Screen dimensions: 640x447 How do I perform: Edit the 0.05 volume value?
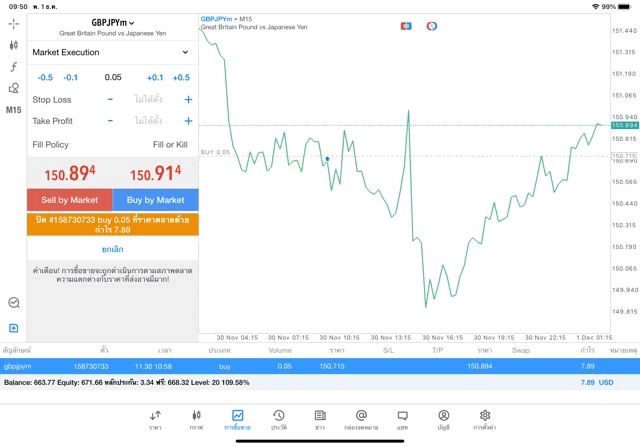113,77
